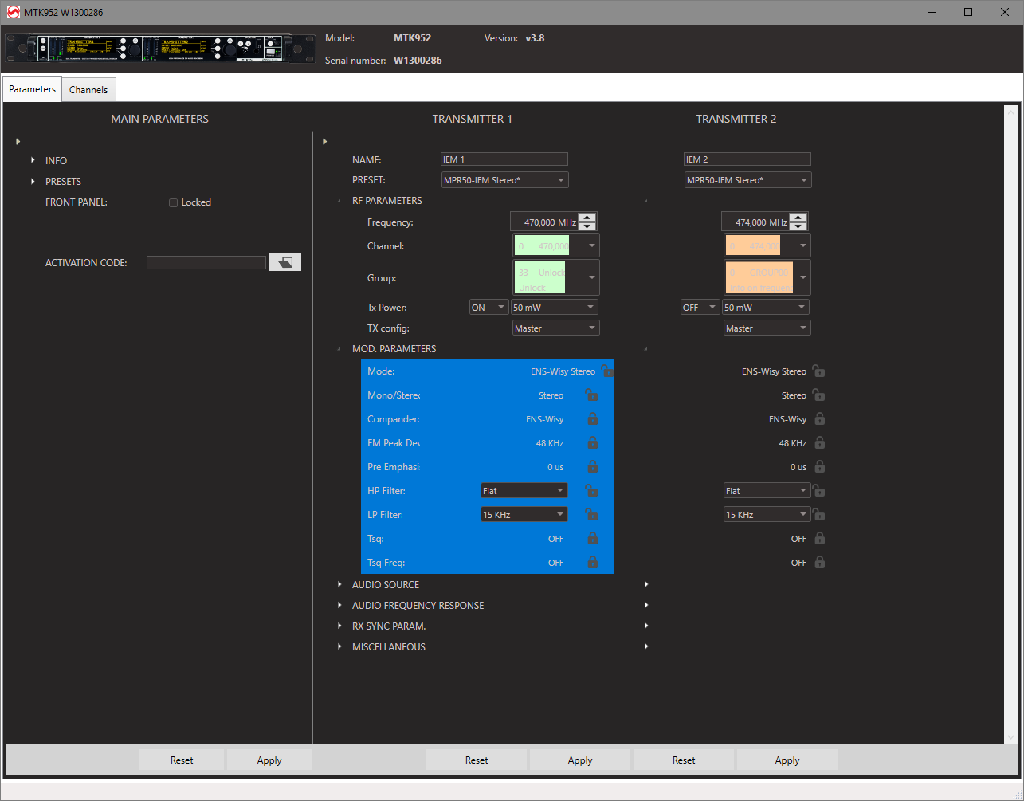
Task: Toggle the Transmitter 1 LP Filter lock
Action: 592,515
